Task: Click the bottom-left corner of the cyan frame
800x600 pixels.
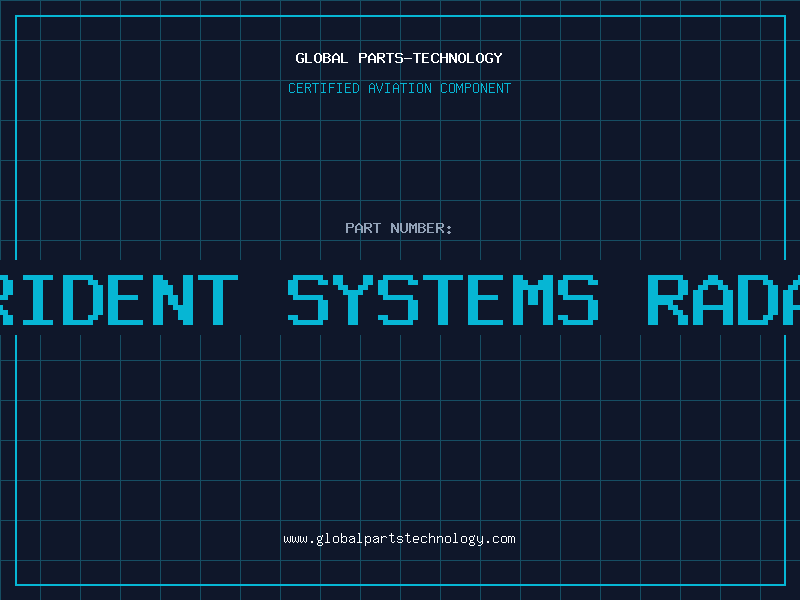Action: (16, 584)
